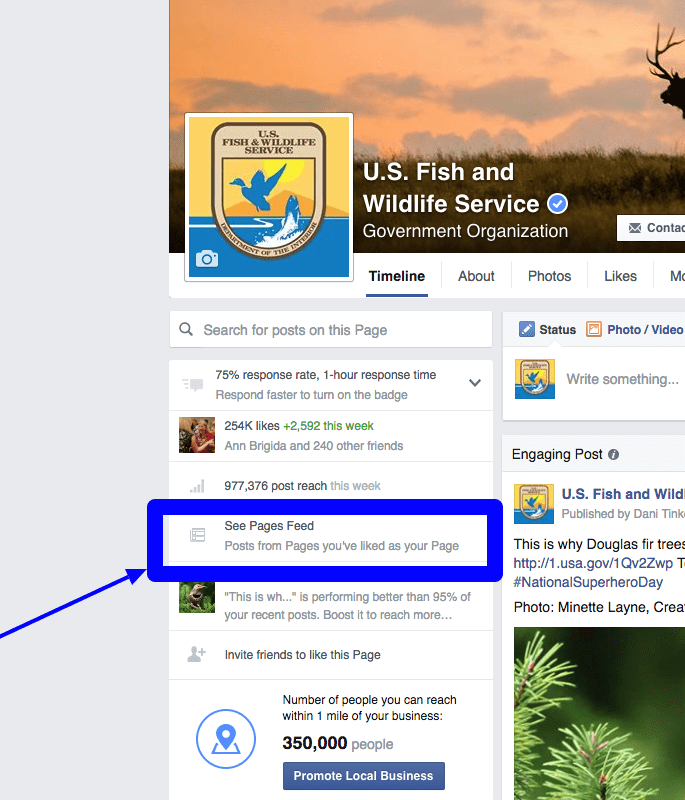
Task: Select the Status composer tab
Action: (x=547, y=330)
